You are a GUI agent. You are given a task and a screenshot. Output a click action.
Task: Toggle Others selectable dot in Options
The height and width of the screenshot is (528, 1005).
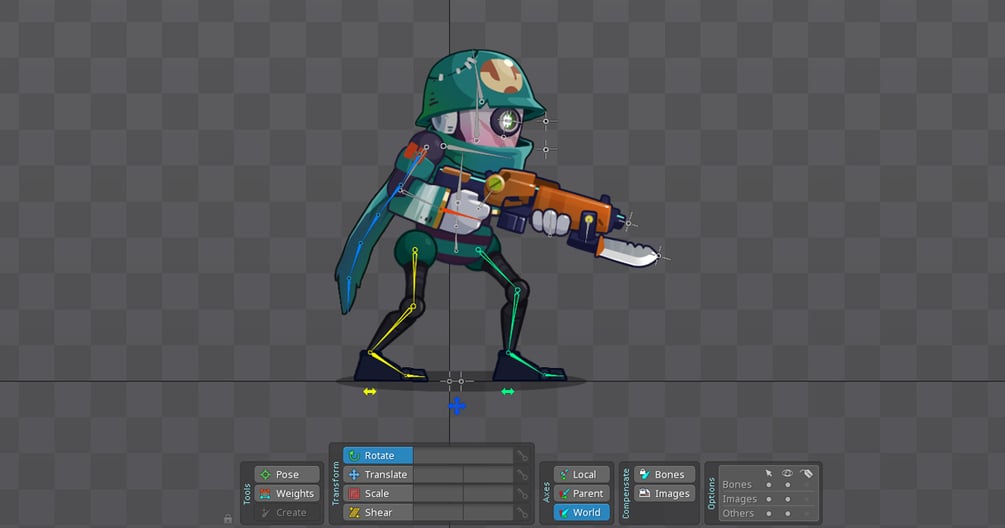tap(768, 513)
